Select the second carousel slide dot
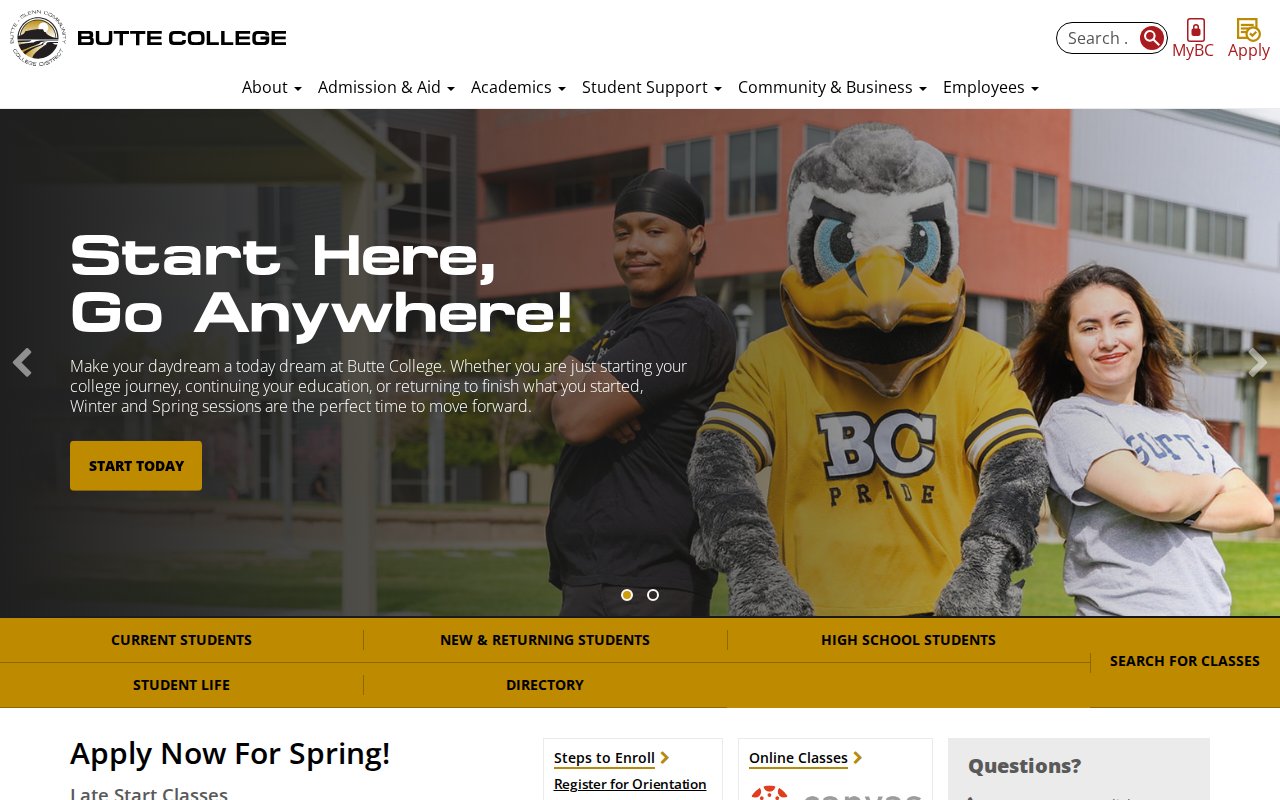 pyautogui.click(x=653, y=595)
